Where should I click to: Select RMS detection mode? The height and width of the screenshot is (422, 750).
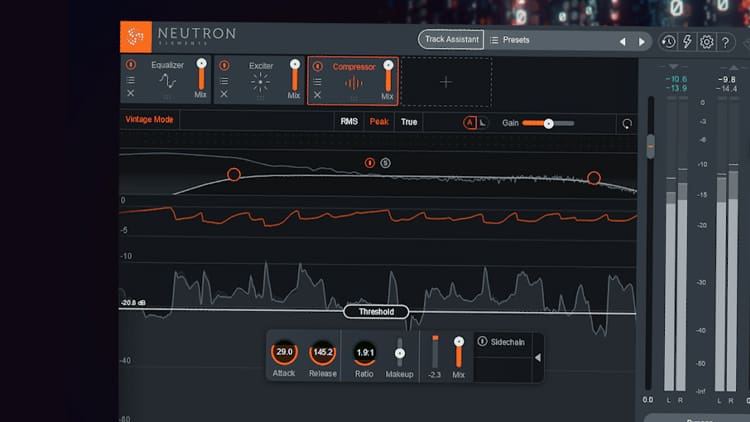click(x=349, y=122)
